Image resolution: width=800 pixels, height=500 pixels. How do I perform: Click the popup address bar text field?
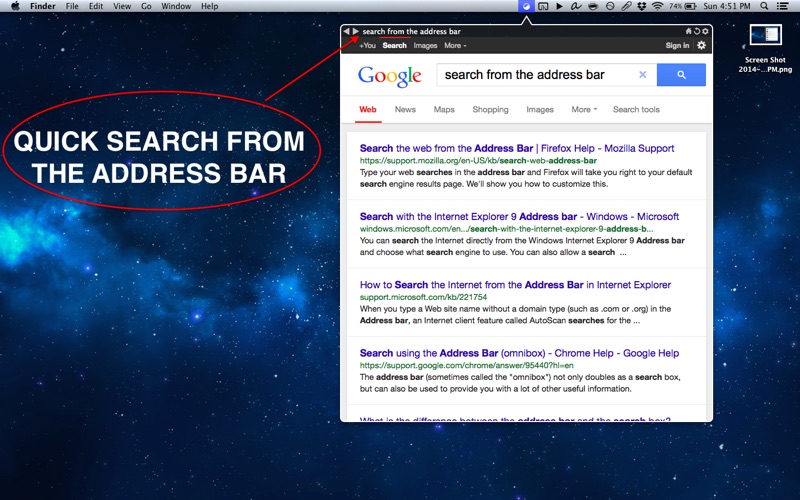(x=520, y=31)
